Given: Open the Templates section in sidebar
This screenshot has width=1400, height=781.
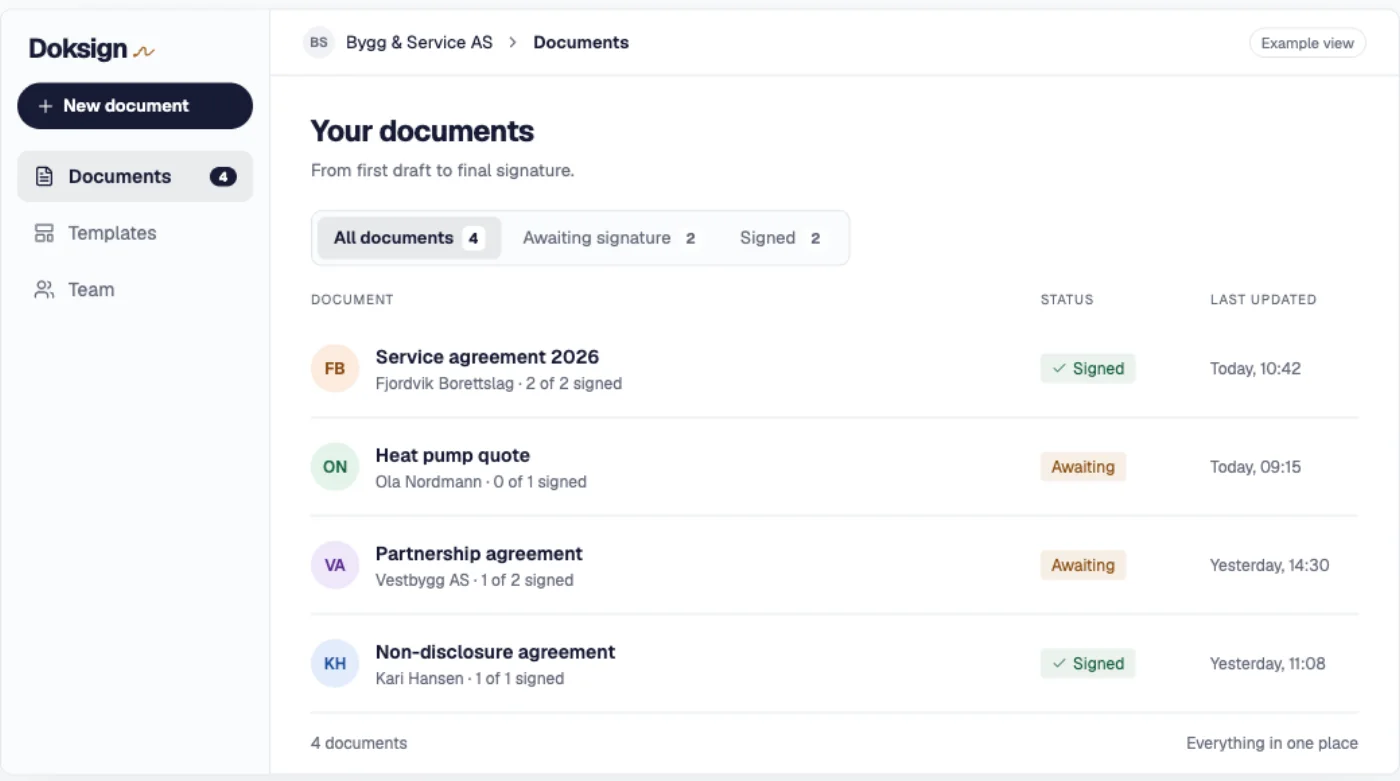Looking at the screenshot, I should click(x=135, y=233).
